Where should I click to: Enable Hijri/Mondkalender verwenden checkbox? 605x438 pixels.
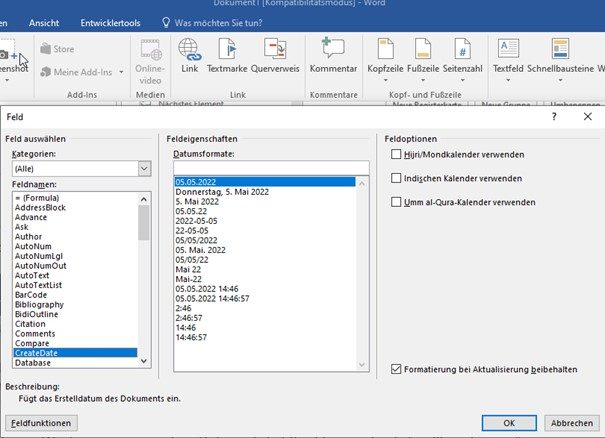click(397, 155)
